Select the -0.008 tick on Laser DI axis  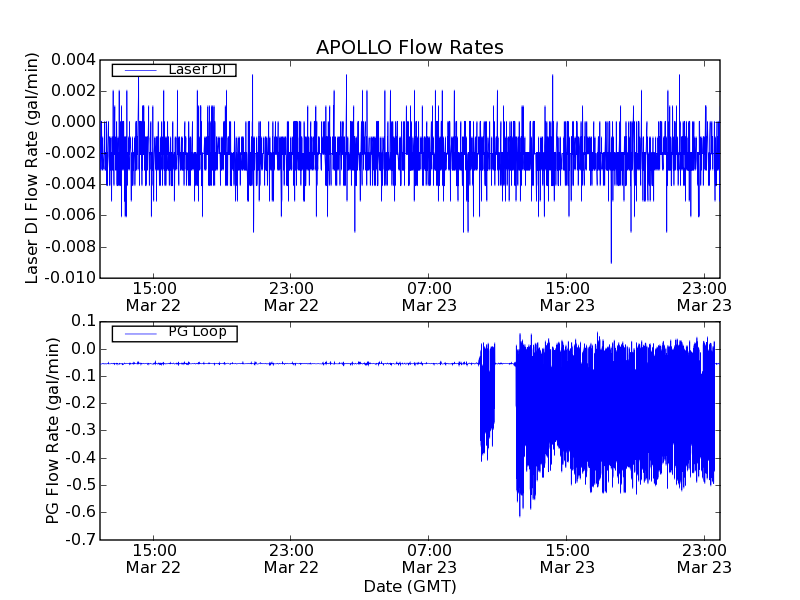(70, 247)
